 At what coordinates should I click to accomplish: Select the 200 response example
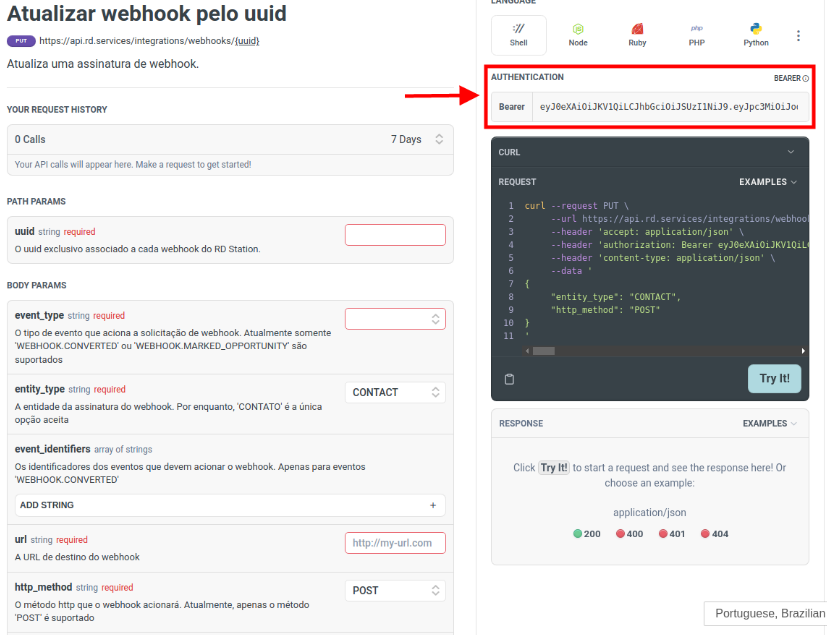587,534
